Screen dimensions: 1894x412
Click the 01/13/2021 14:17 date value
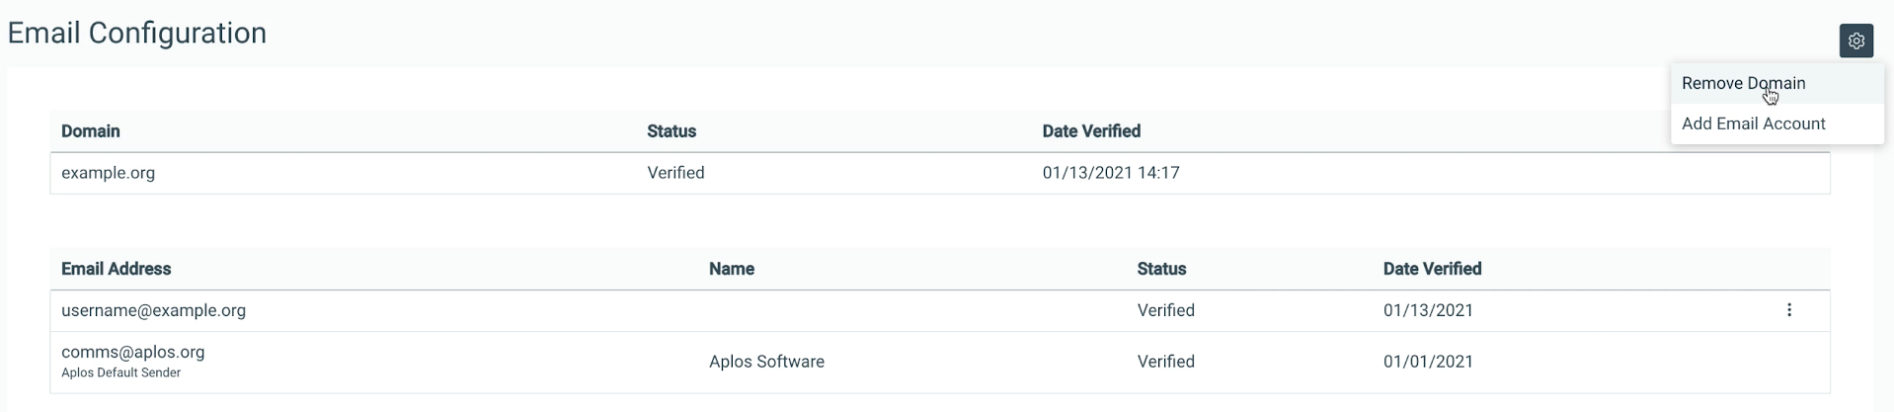1111,173
